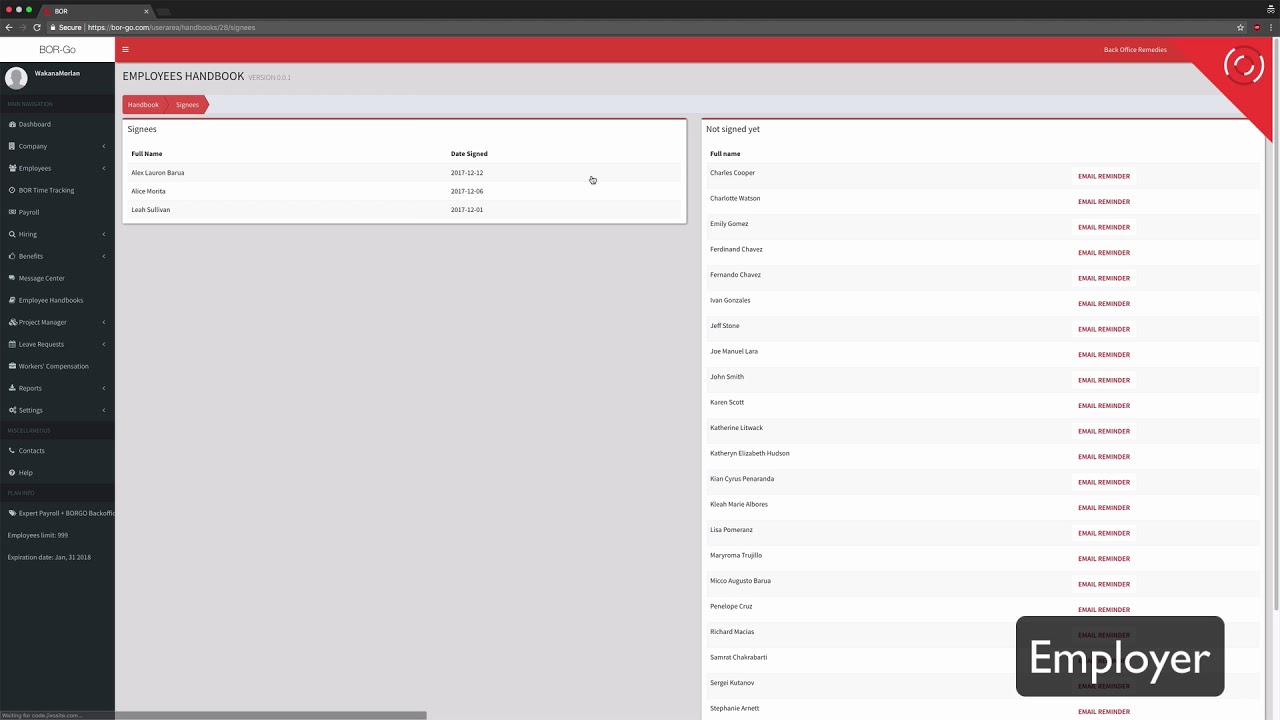
Task: Click the Contacts phone icon
Action: [12, 450]
